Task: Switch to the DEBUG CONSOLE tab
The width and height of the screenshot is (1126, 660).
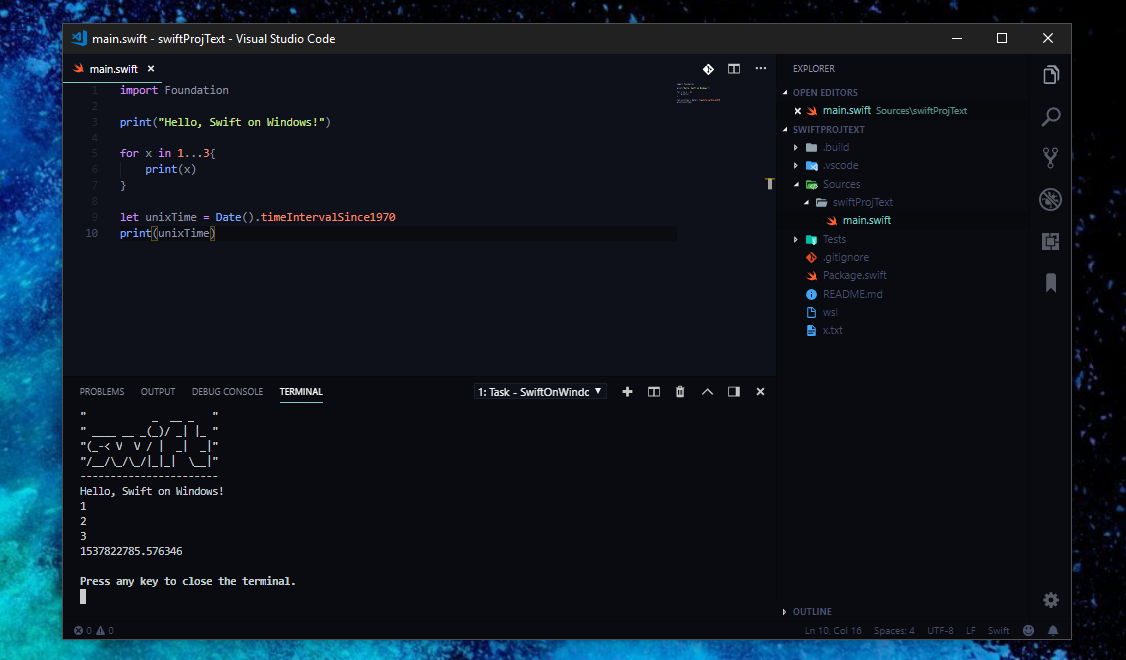Action: 228,391
